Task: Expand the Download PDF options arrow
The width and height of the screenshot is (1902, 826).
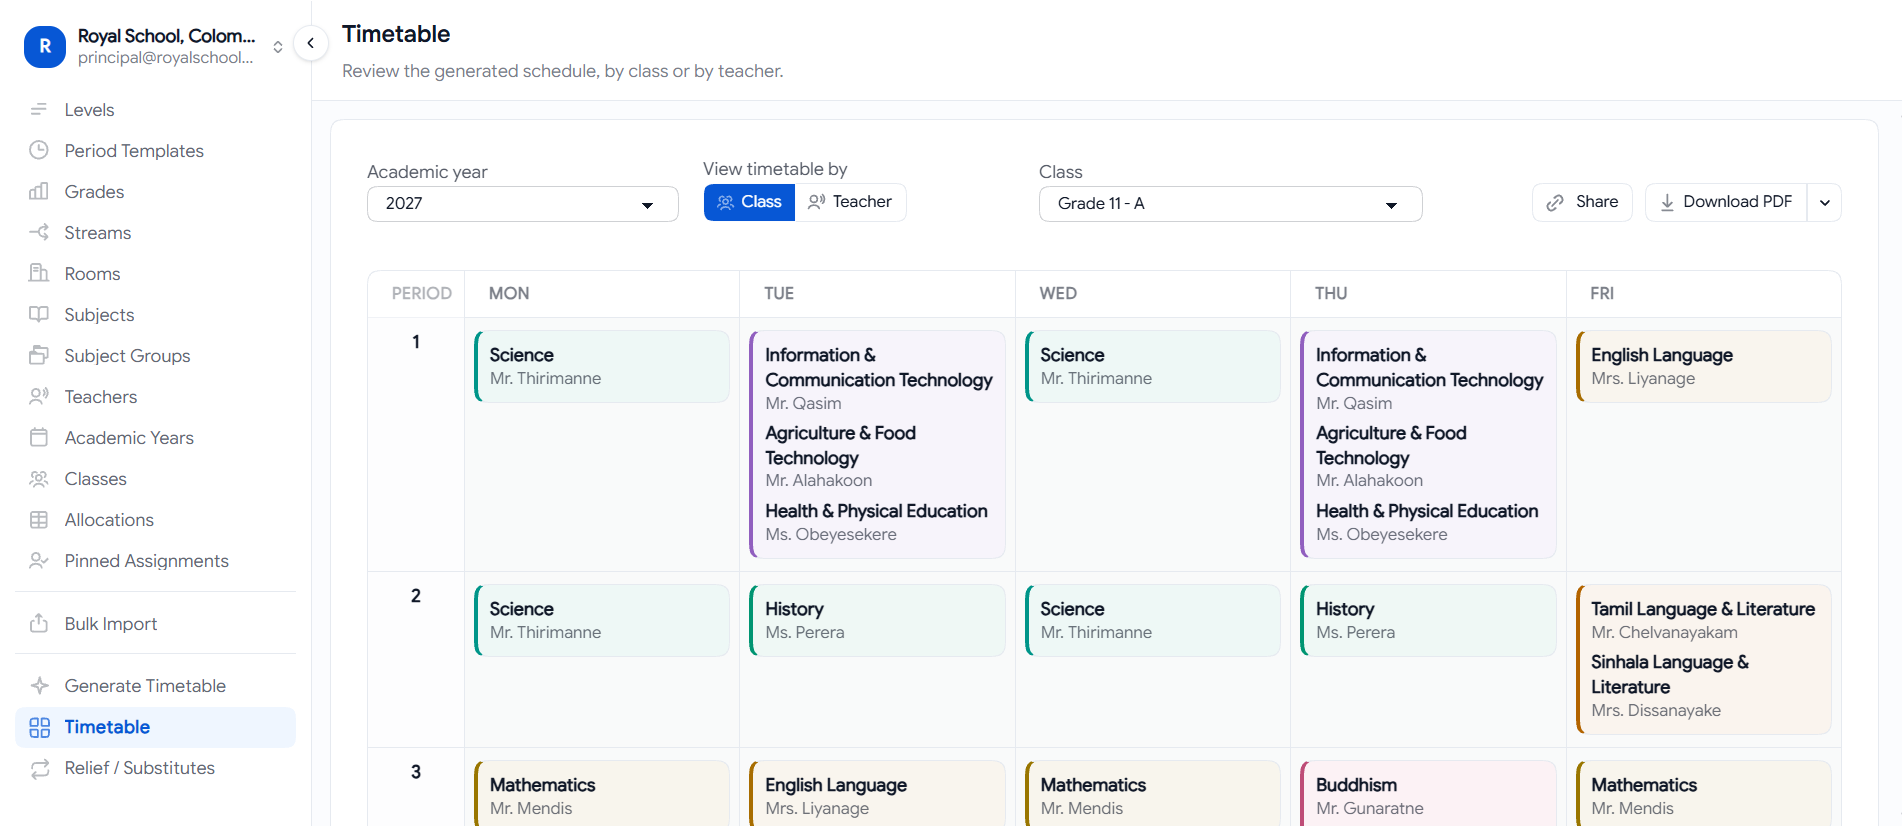Action: pyautogui.click(x=1825, y=202)
